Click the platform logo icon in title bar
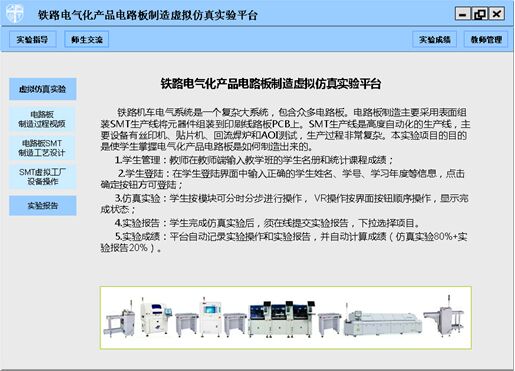Image resolution: width=515 pixels, height=371 pixels. 15,14
